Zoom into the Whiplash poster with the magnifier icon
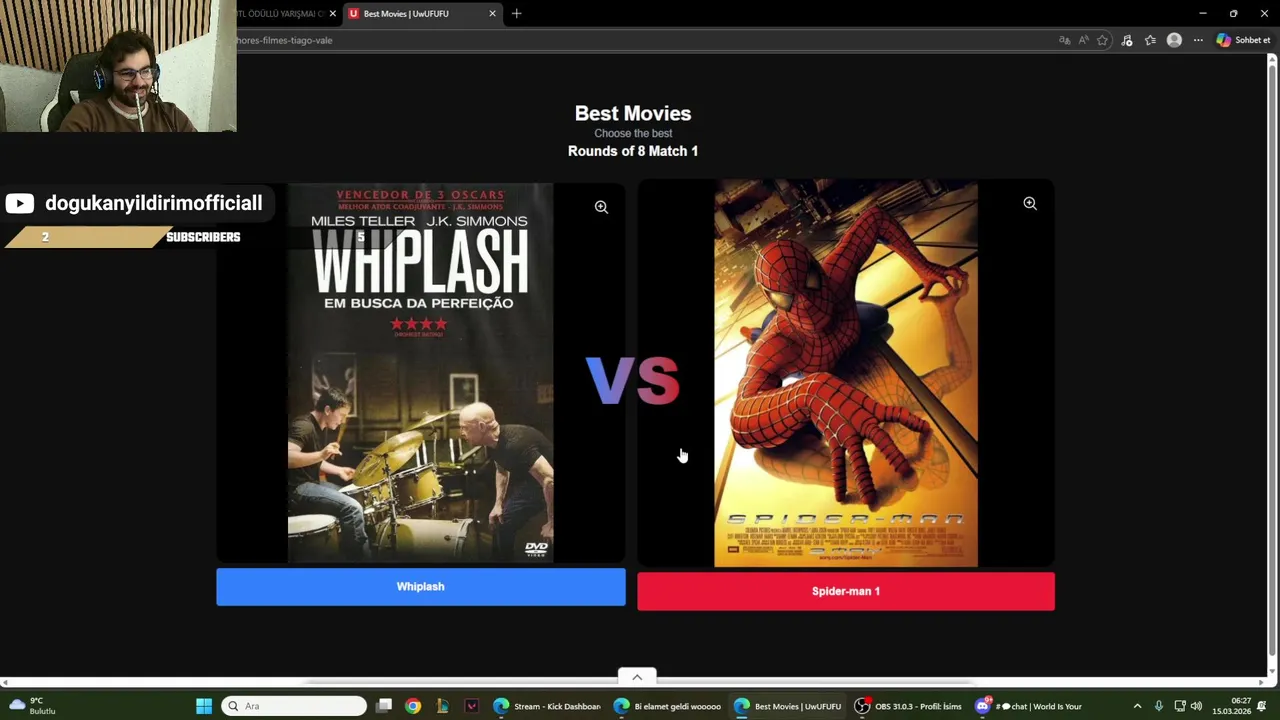The width and height of the screenshot is (1280, 720). (601, 207)
